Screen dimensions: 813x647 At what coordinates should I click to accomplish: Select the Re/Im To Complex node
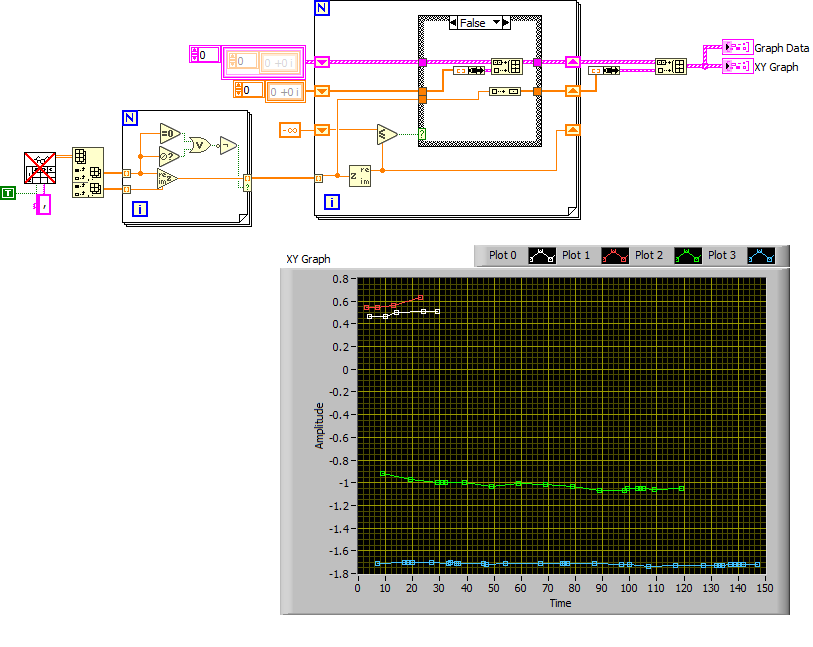167,178
